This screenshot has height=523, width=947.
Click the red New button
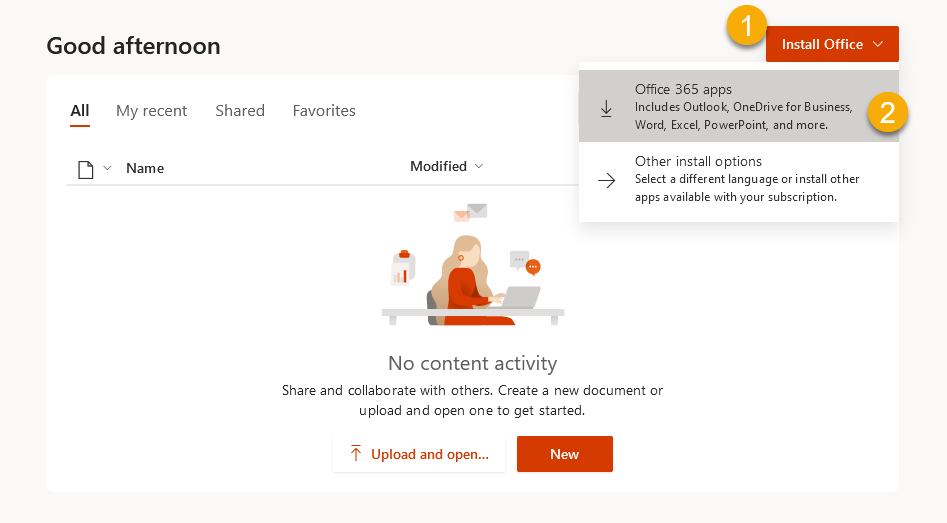pyautogui.click(x=564, y=454)
